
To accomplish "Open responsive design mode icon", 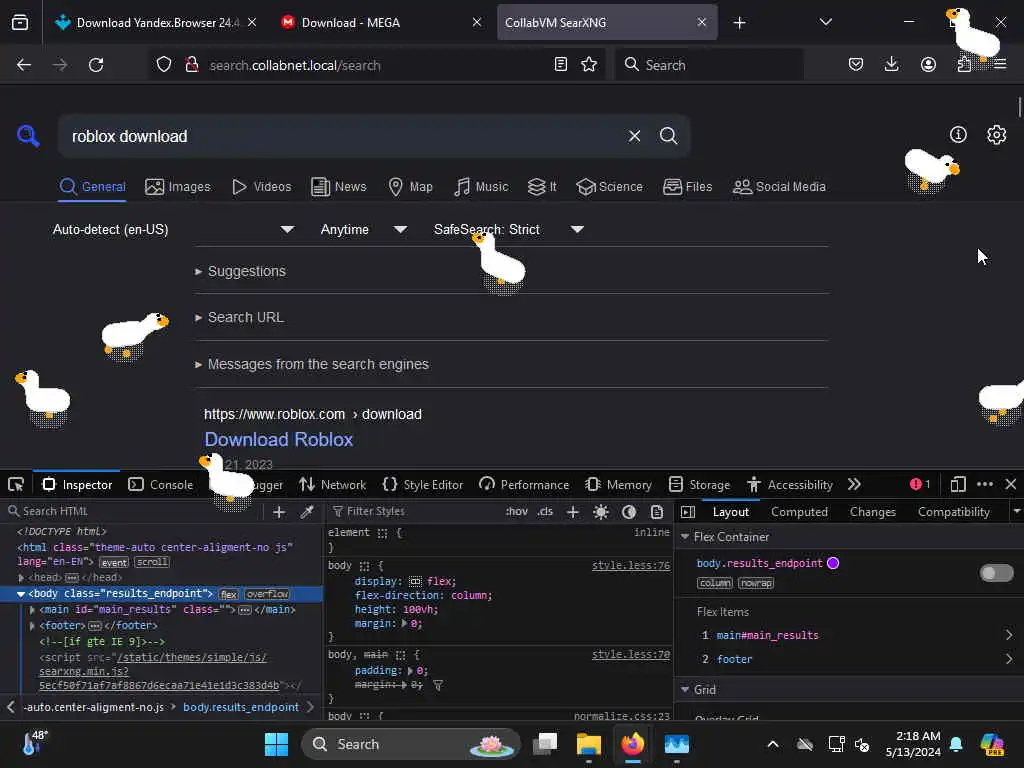I will (958, 484).
